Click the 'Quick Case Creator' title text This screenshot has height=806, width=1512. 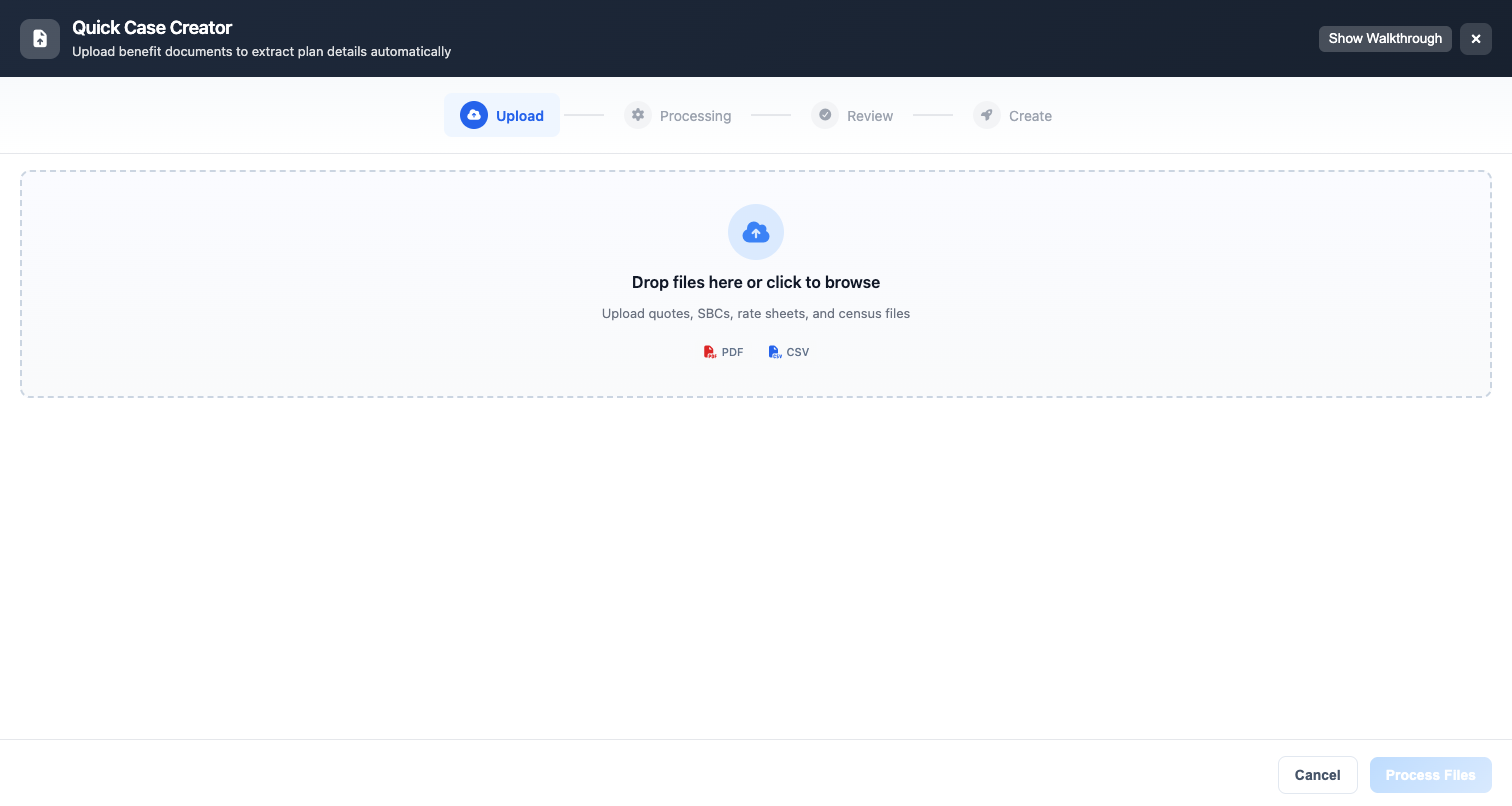coord(152,28)
